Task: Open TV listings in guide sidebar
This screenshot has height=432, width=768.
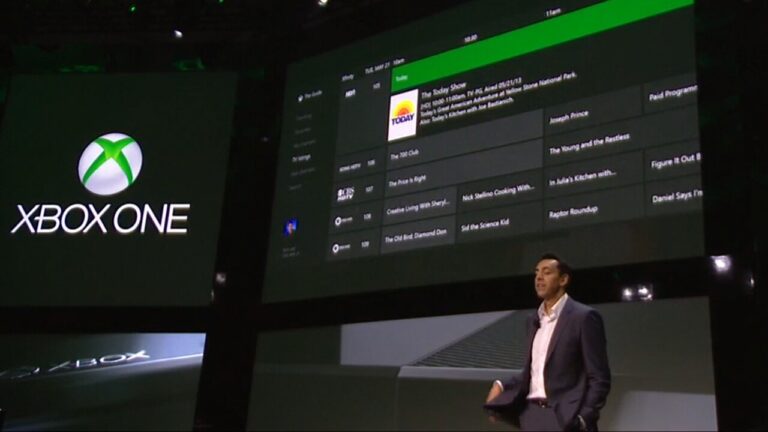Action: pyautogui.click(x=301, y=158)
